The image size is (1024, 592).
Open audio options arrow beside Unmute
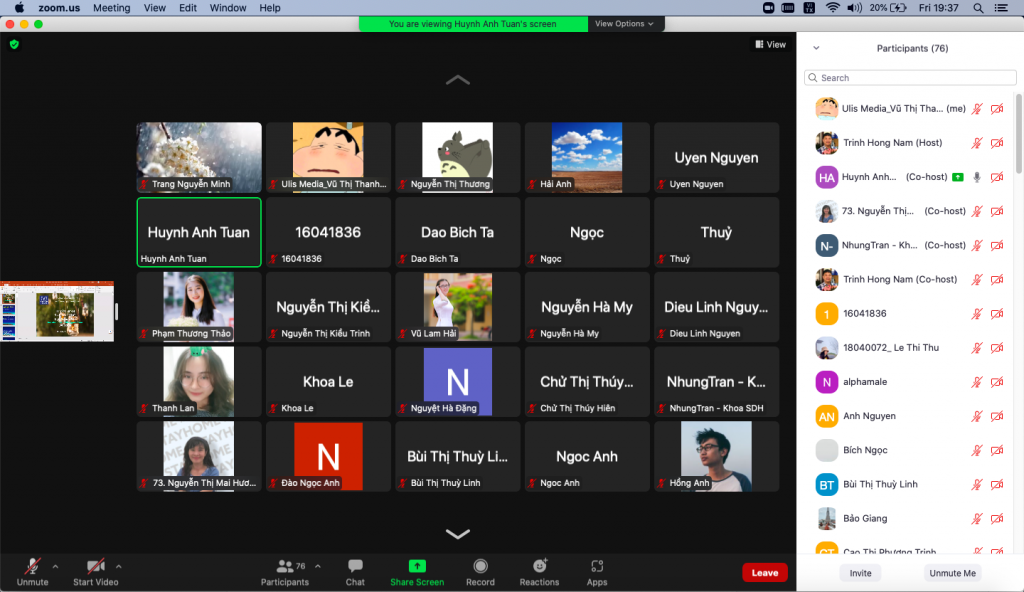[55, 566]
